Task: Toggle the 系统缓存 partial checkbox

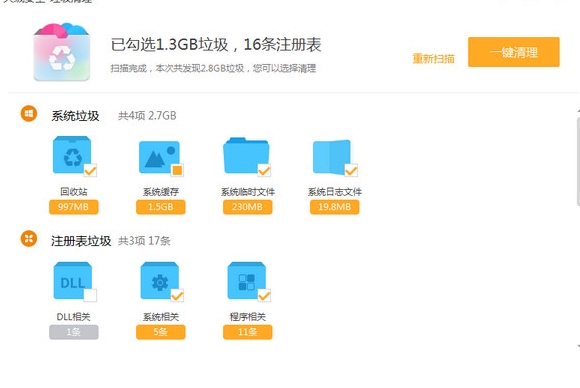Action: click(177, 171)
